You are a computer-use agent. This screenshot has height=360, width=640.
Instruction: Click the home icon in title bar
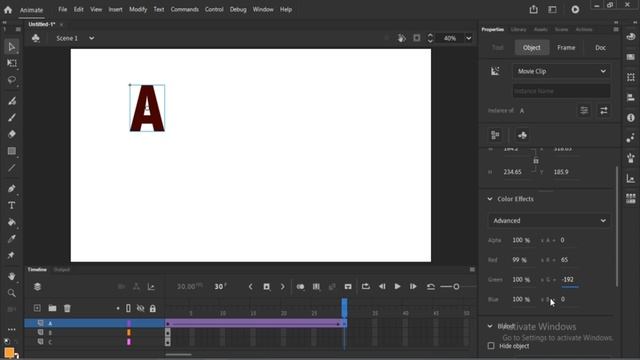(x=8, y=9)
